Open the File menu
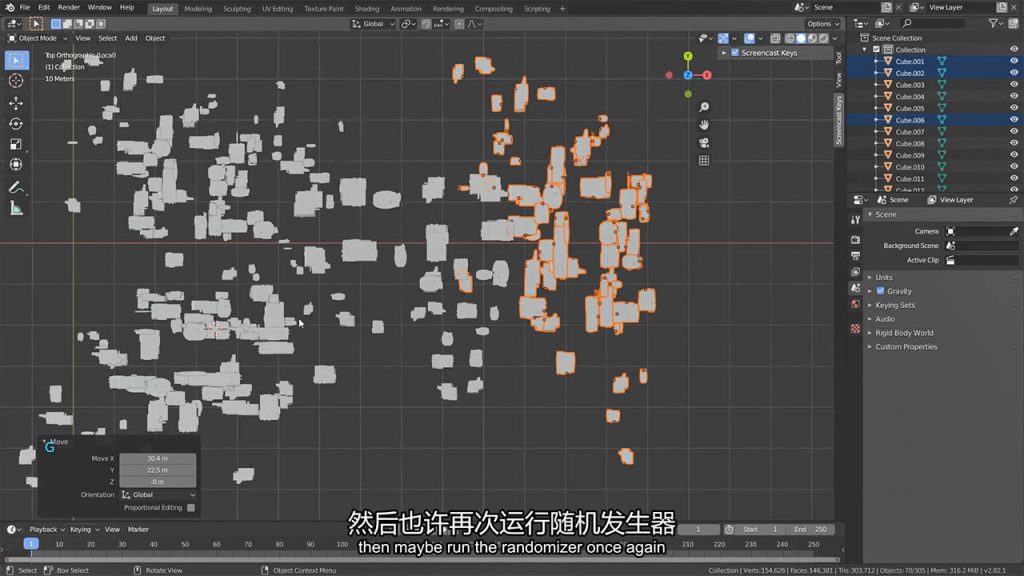1024x576 pixels. coord(25,8)
